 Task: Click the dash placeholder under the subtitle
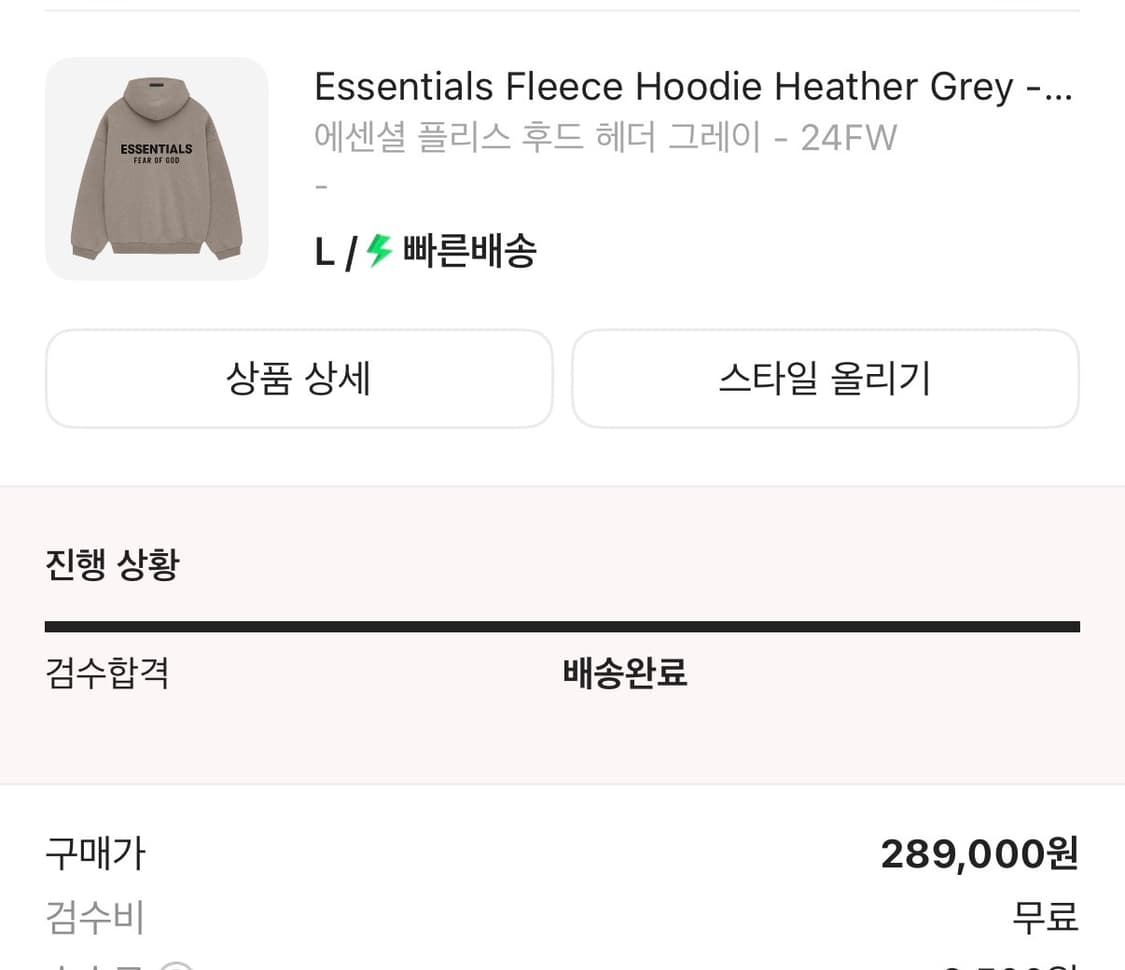tap(321, 186)
